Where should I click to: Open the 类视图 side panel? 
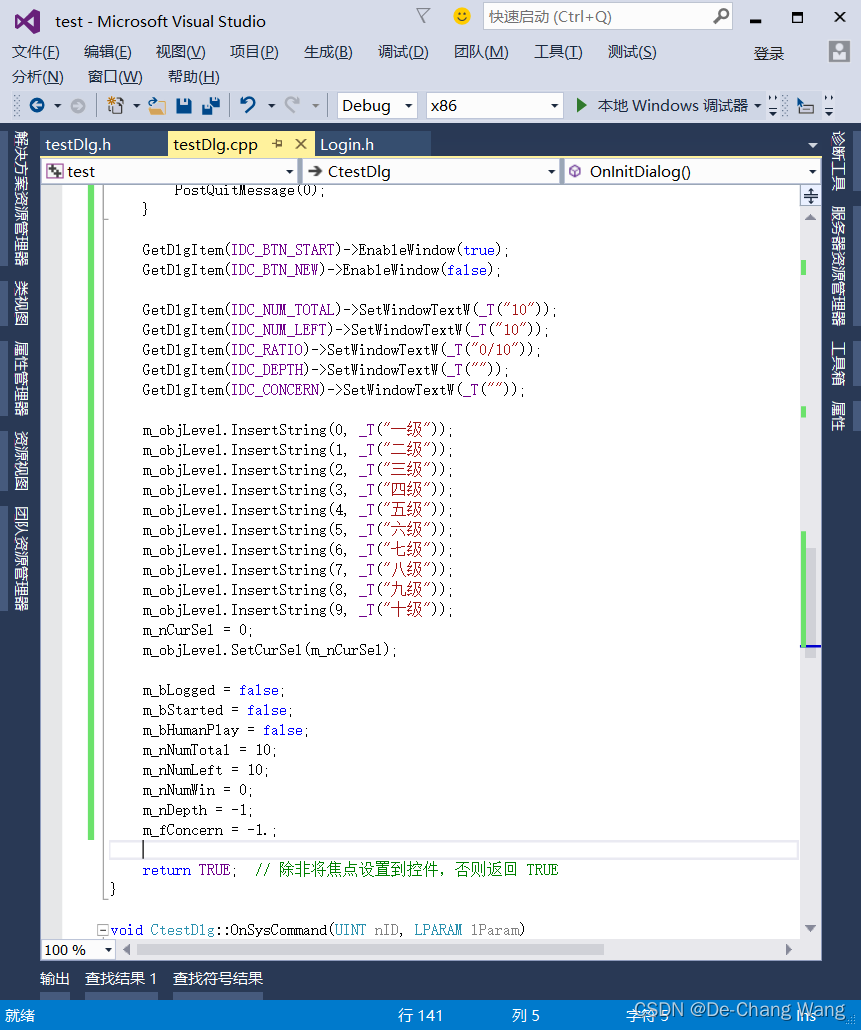coord(22,303)
